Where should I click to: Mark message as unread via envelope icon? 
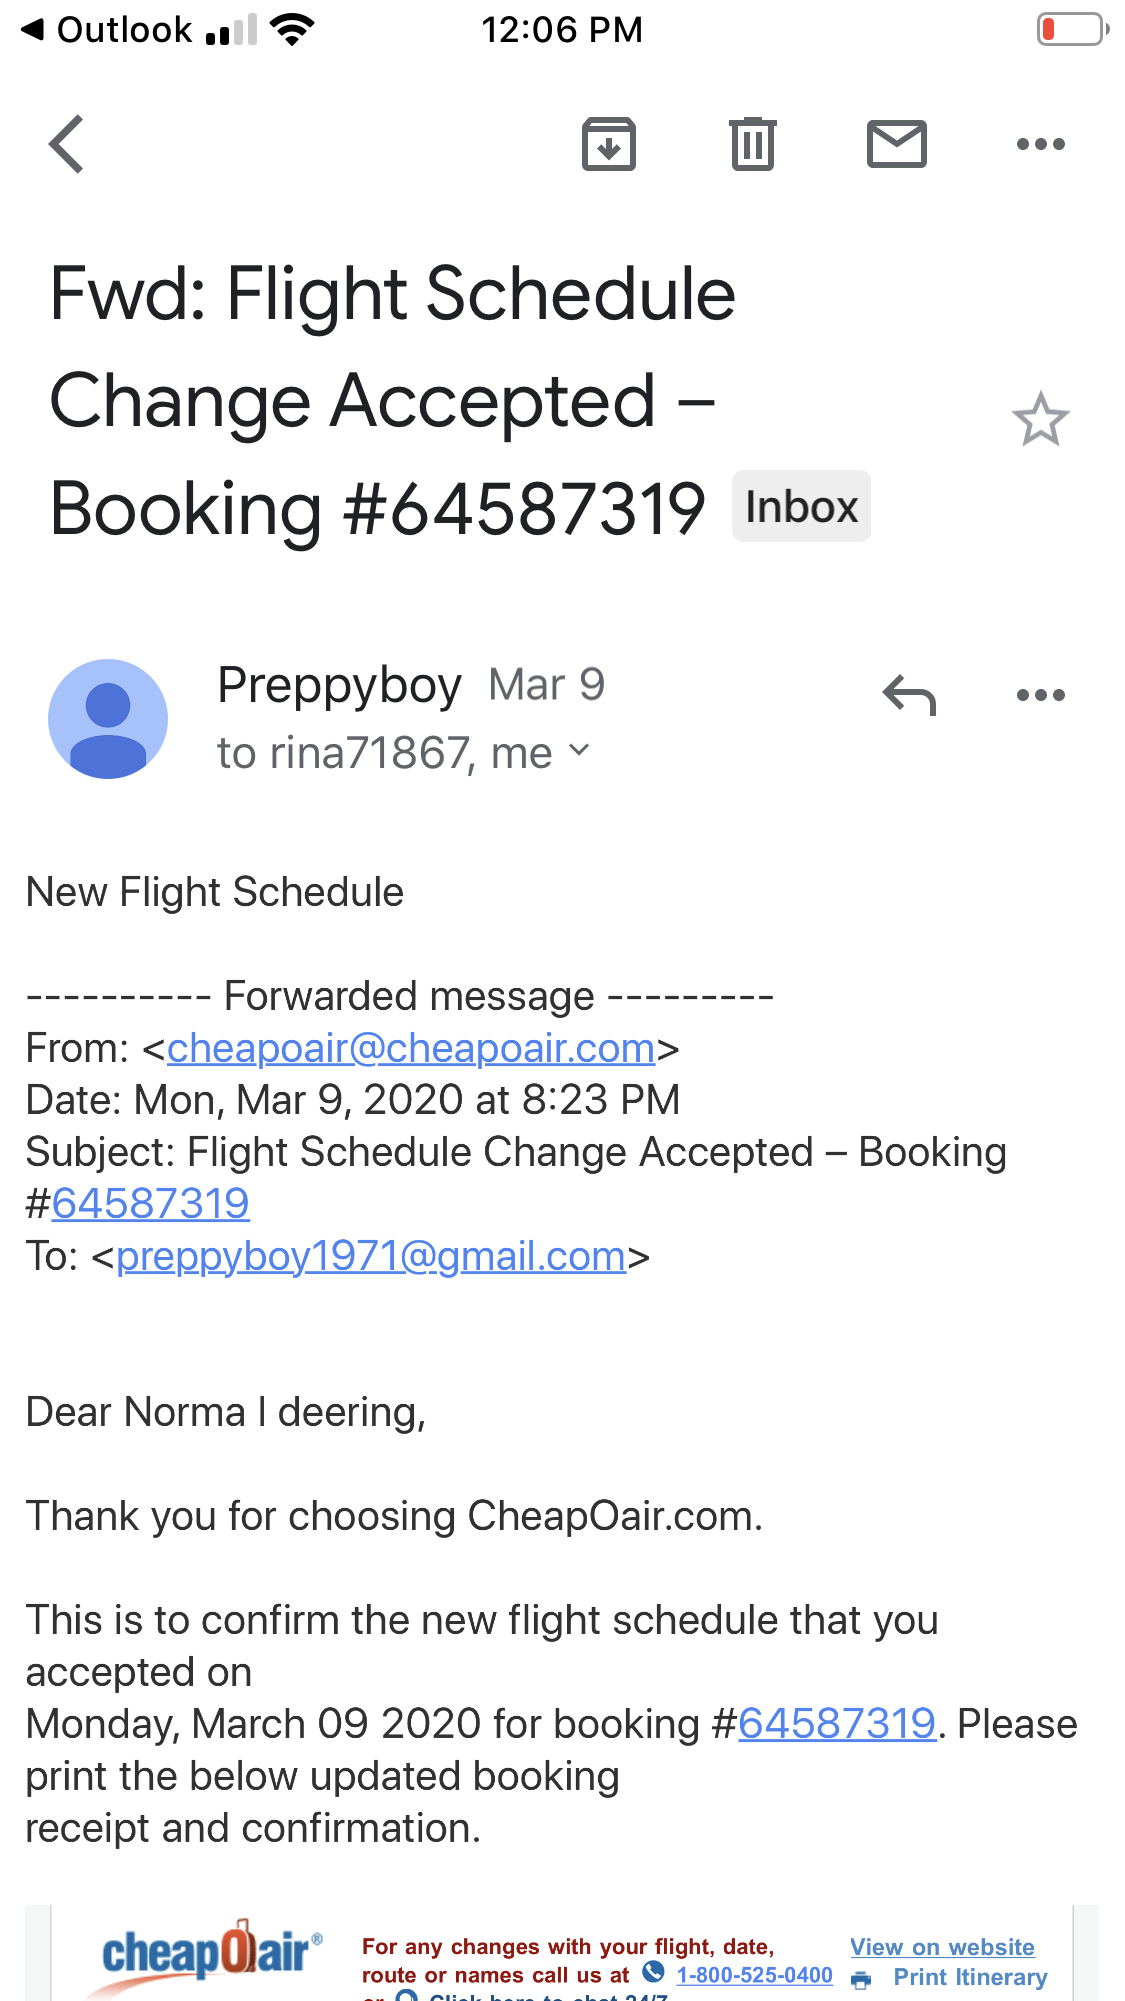[896, 144]
